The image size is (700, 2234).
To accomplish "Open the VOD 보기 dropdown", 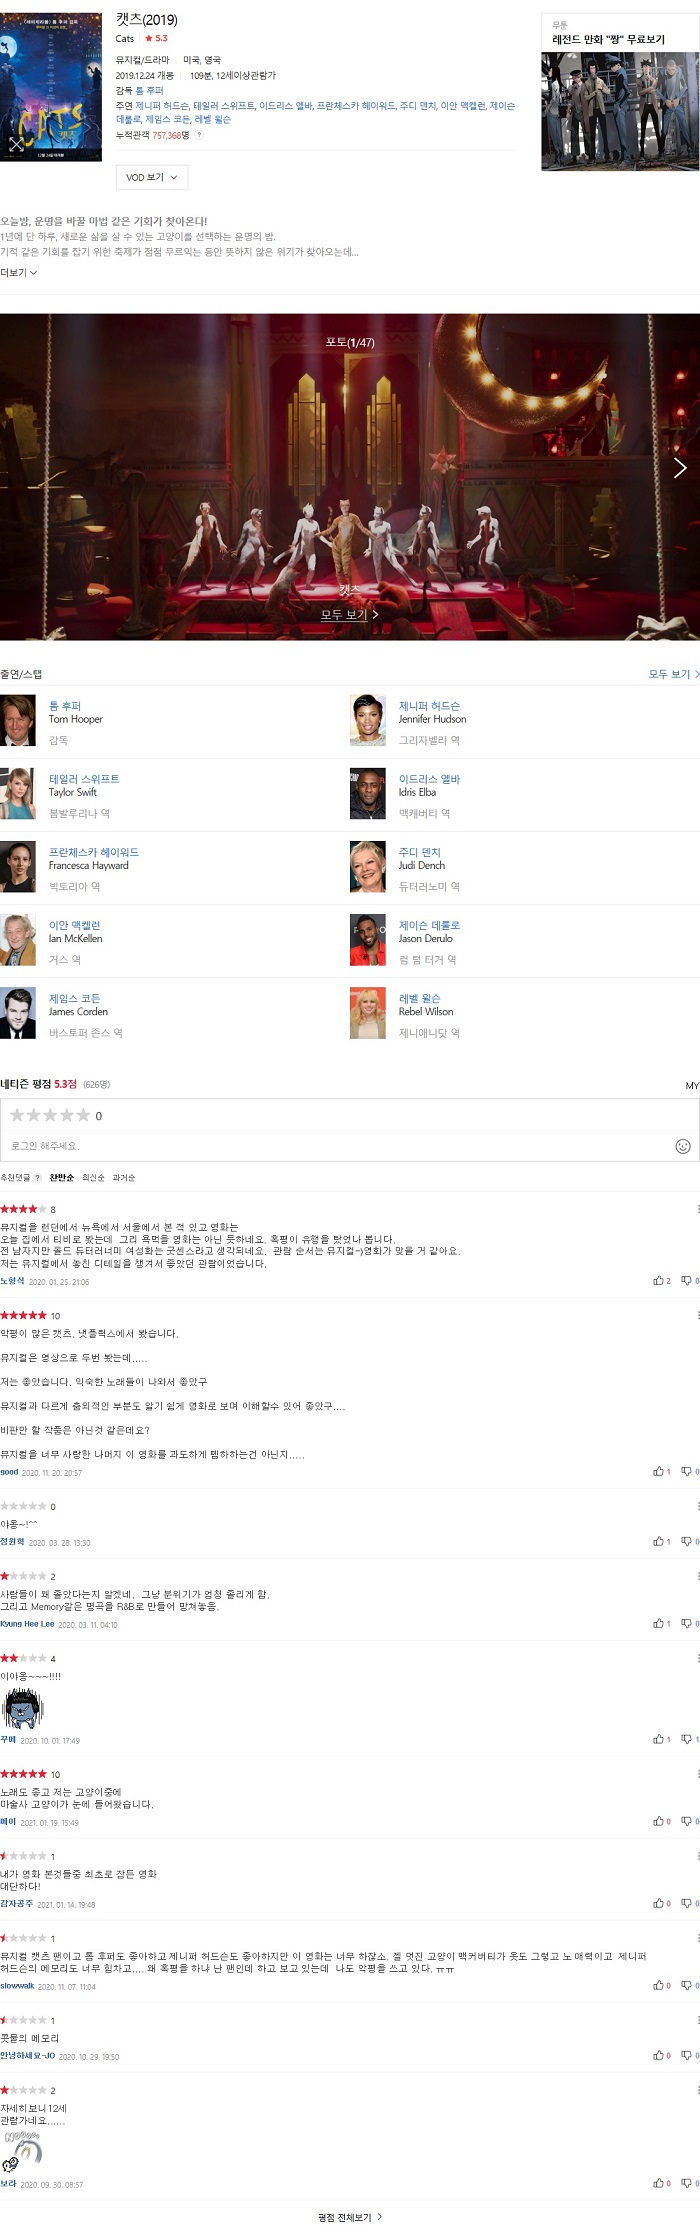I will 151,177.
